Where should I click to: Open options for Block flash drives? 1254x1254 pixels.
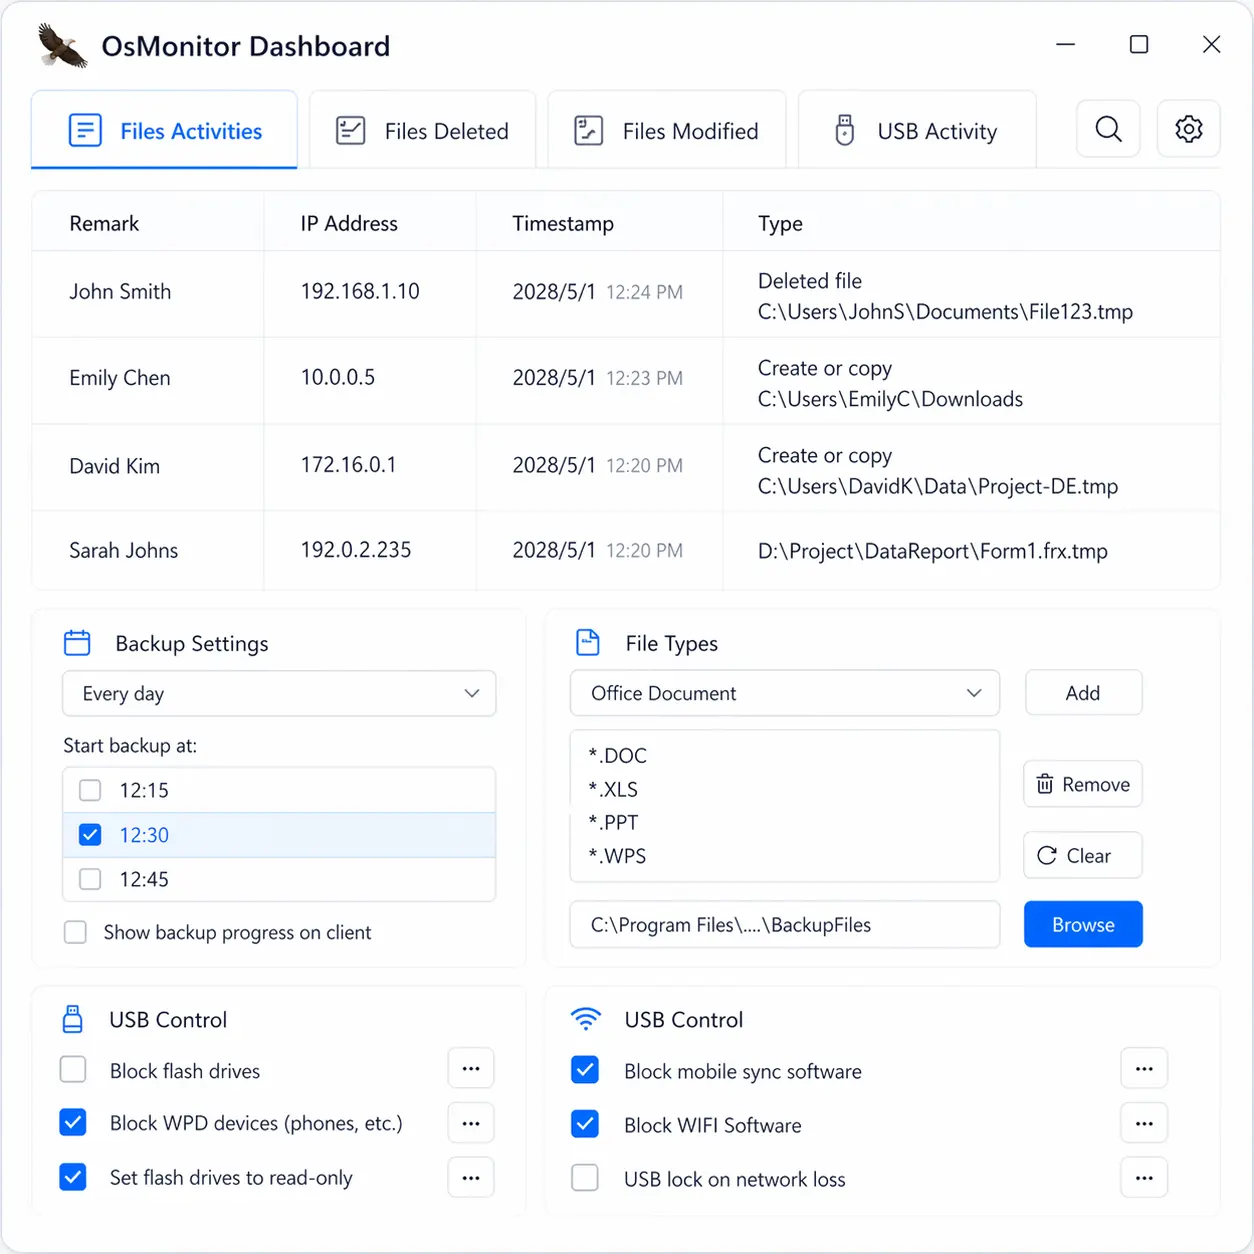(471, 1069)
